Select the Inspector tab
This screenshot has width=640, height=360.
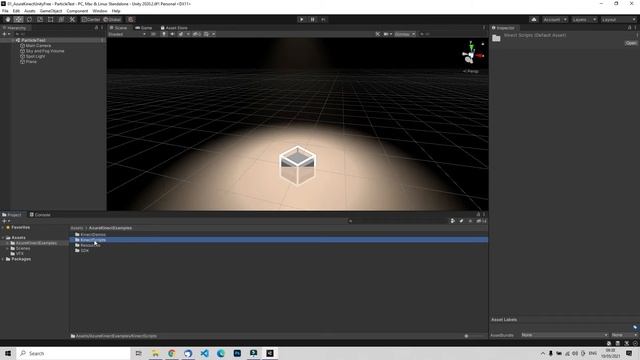[x=503, y=28]
